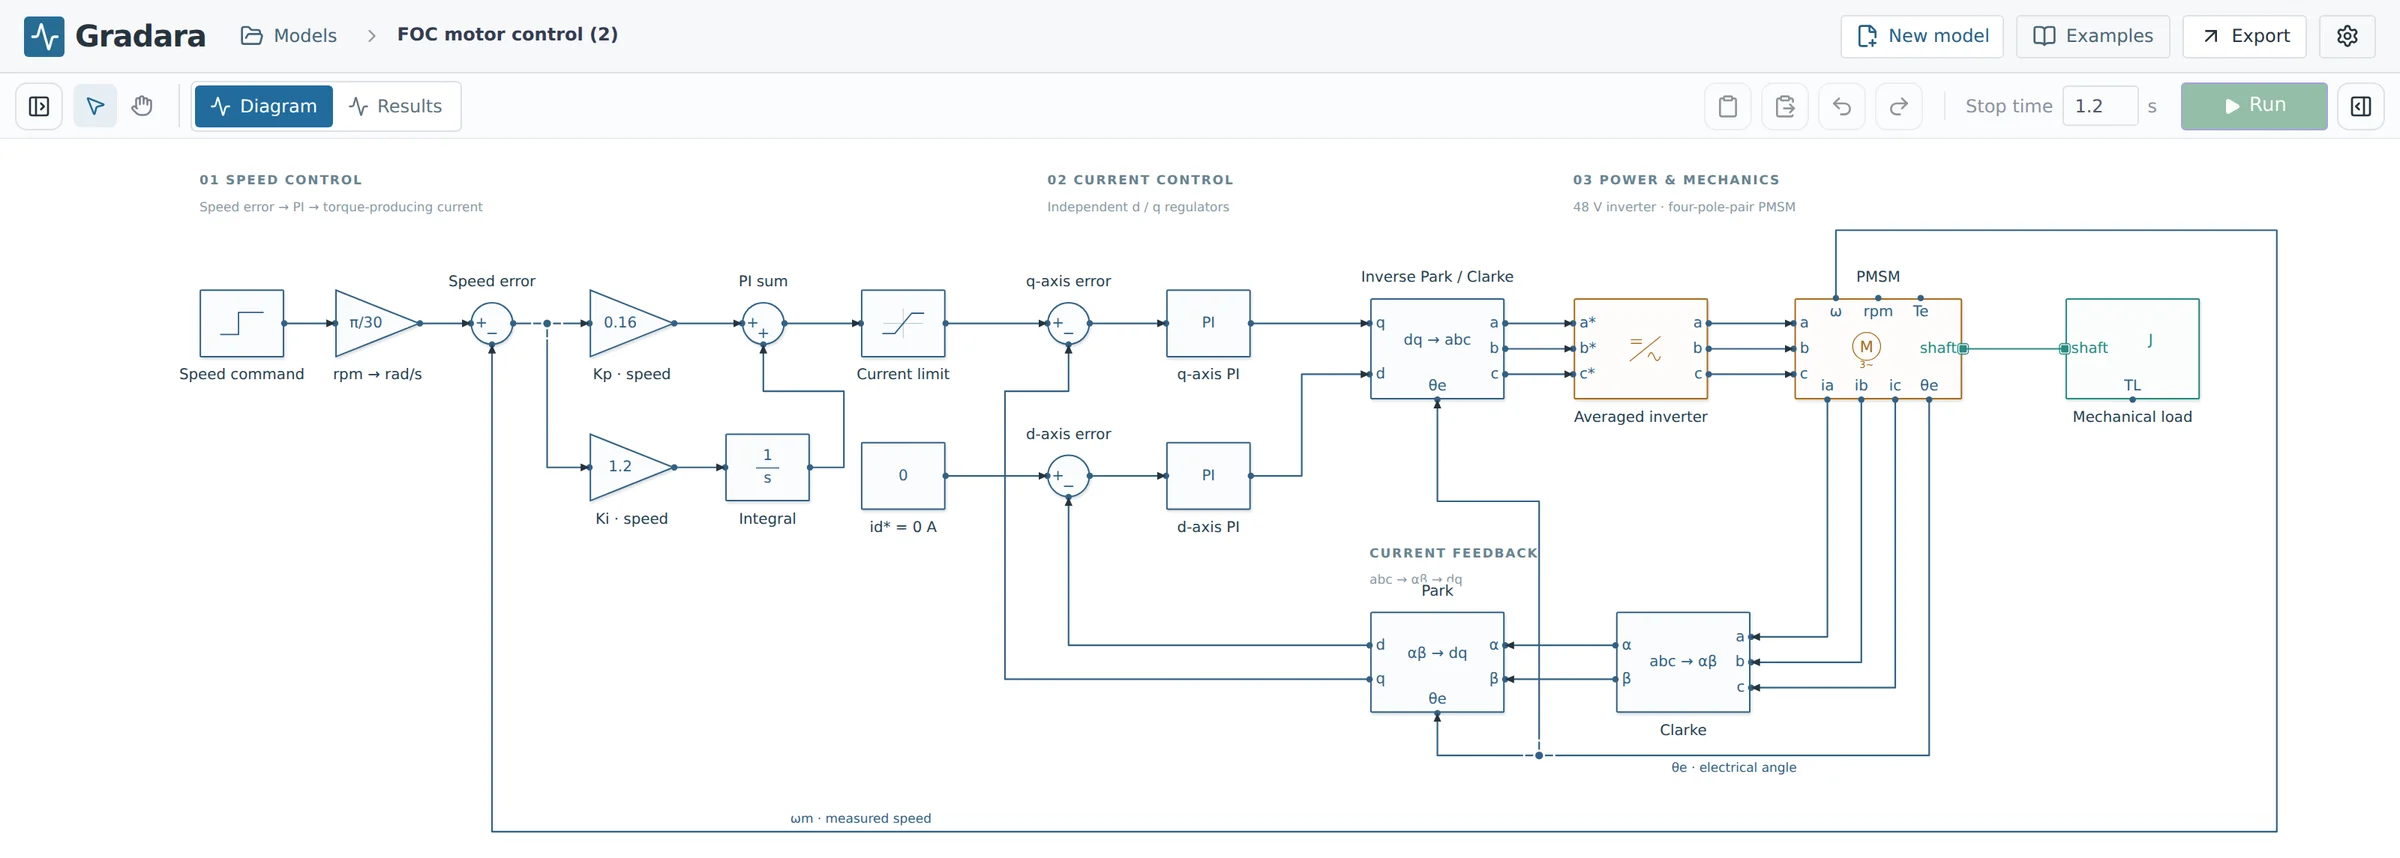Click the '48 V inverter · four-pole-pair PMSM' subtitle
The width and height of the screenshot is (2400, 858).
coord(1684,207)
